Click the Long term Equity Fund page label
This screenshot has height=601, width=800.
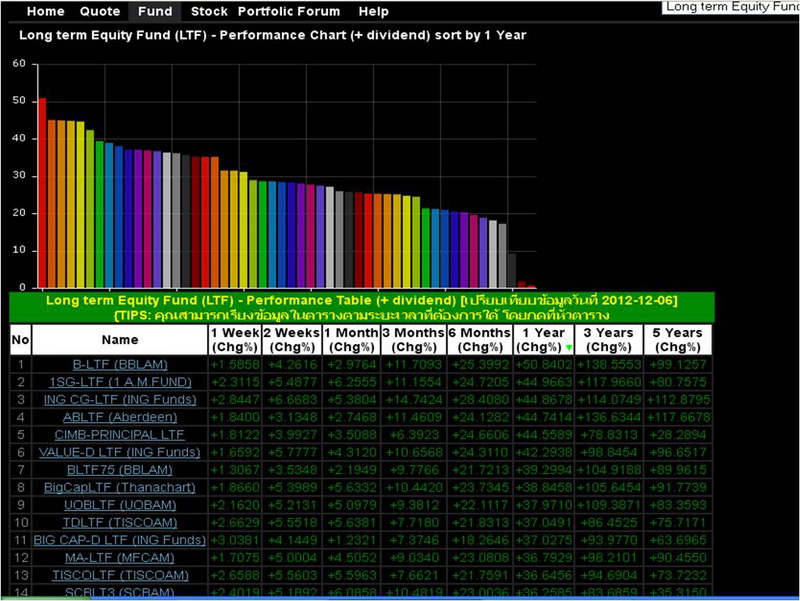(x=732, y=7)
